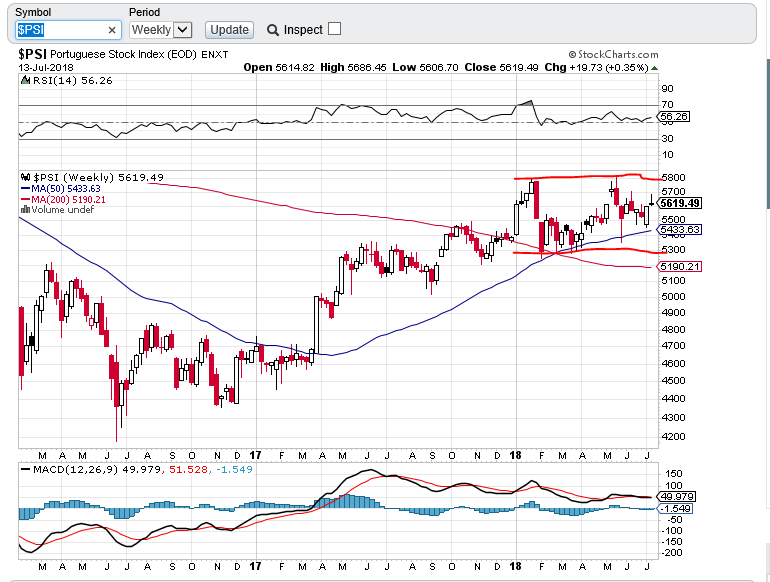Viewport: 770px width, 582px height.
Task: Click the Inspect magnifier icon
Action: click(273, 30)
